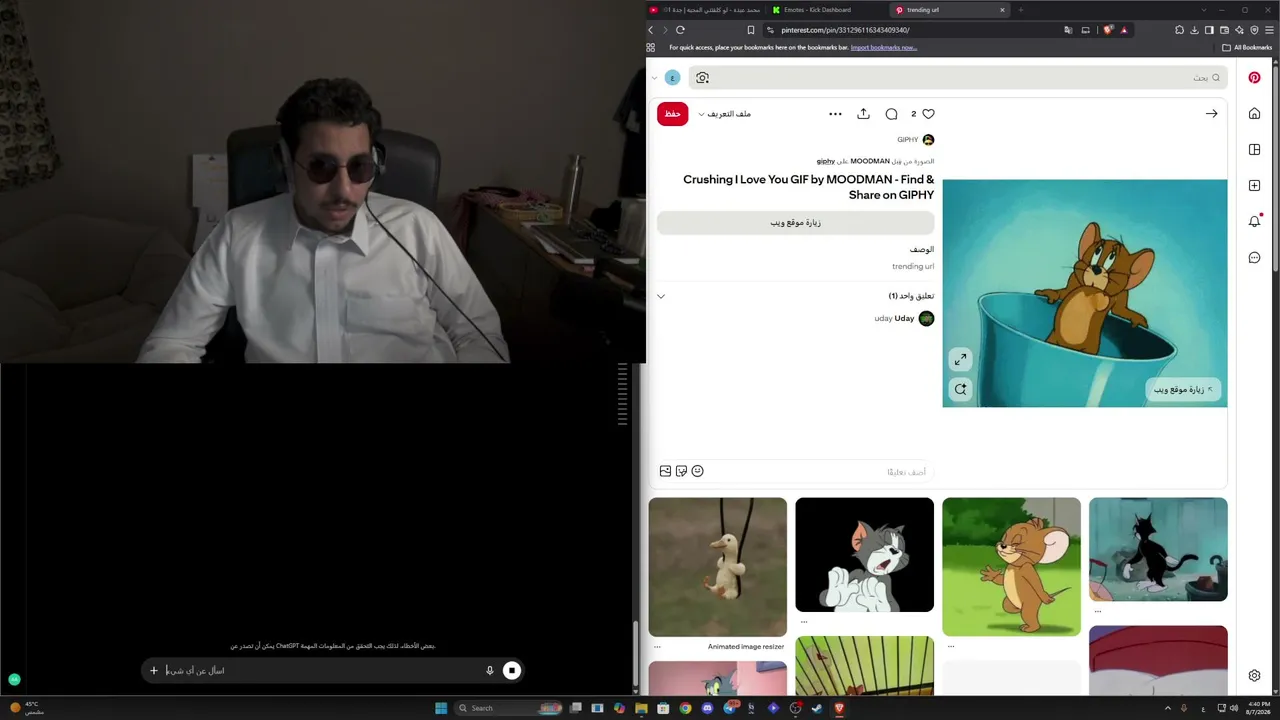The image size is (1280, 720).
Task: Collapse the comments section chevron
Action: (x=660, y=296)
